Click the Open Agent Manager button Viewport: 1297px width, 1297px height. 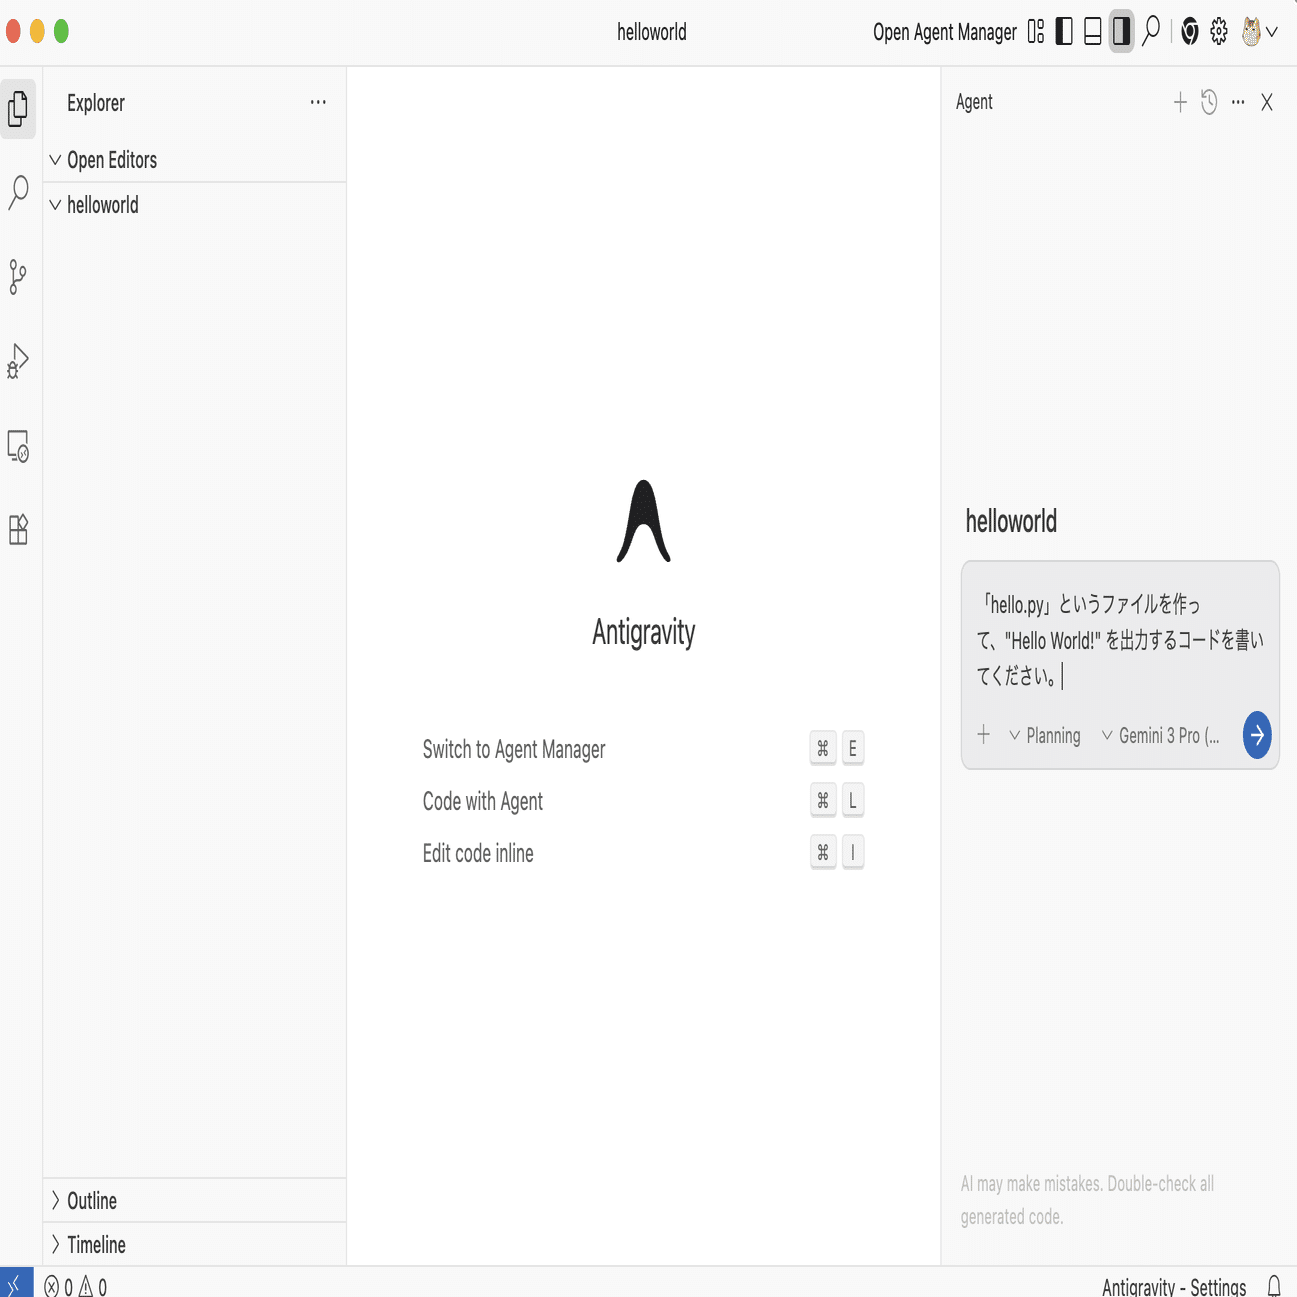coord(944,32)
